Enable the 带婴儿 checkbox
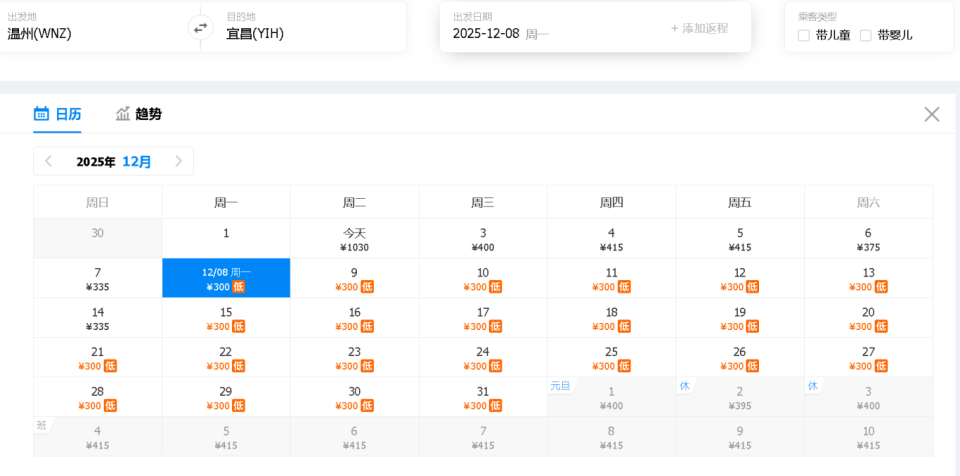Image resolution: width=960 pixels, height=476 pixels. pos(866,35)
